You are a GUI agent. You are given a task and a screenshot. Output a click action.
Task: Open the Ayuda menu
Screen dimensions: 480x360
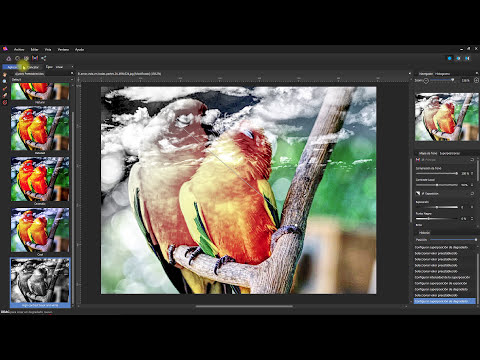(79, 49)
